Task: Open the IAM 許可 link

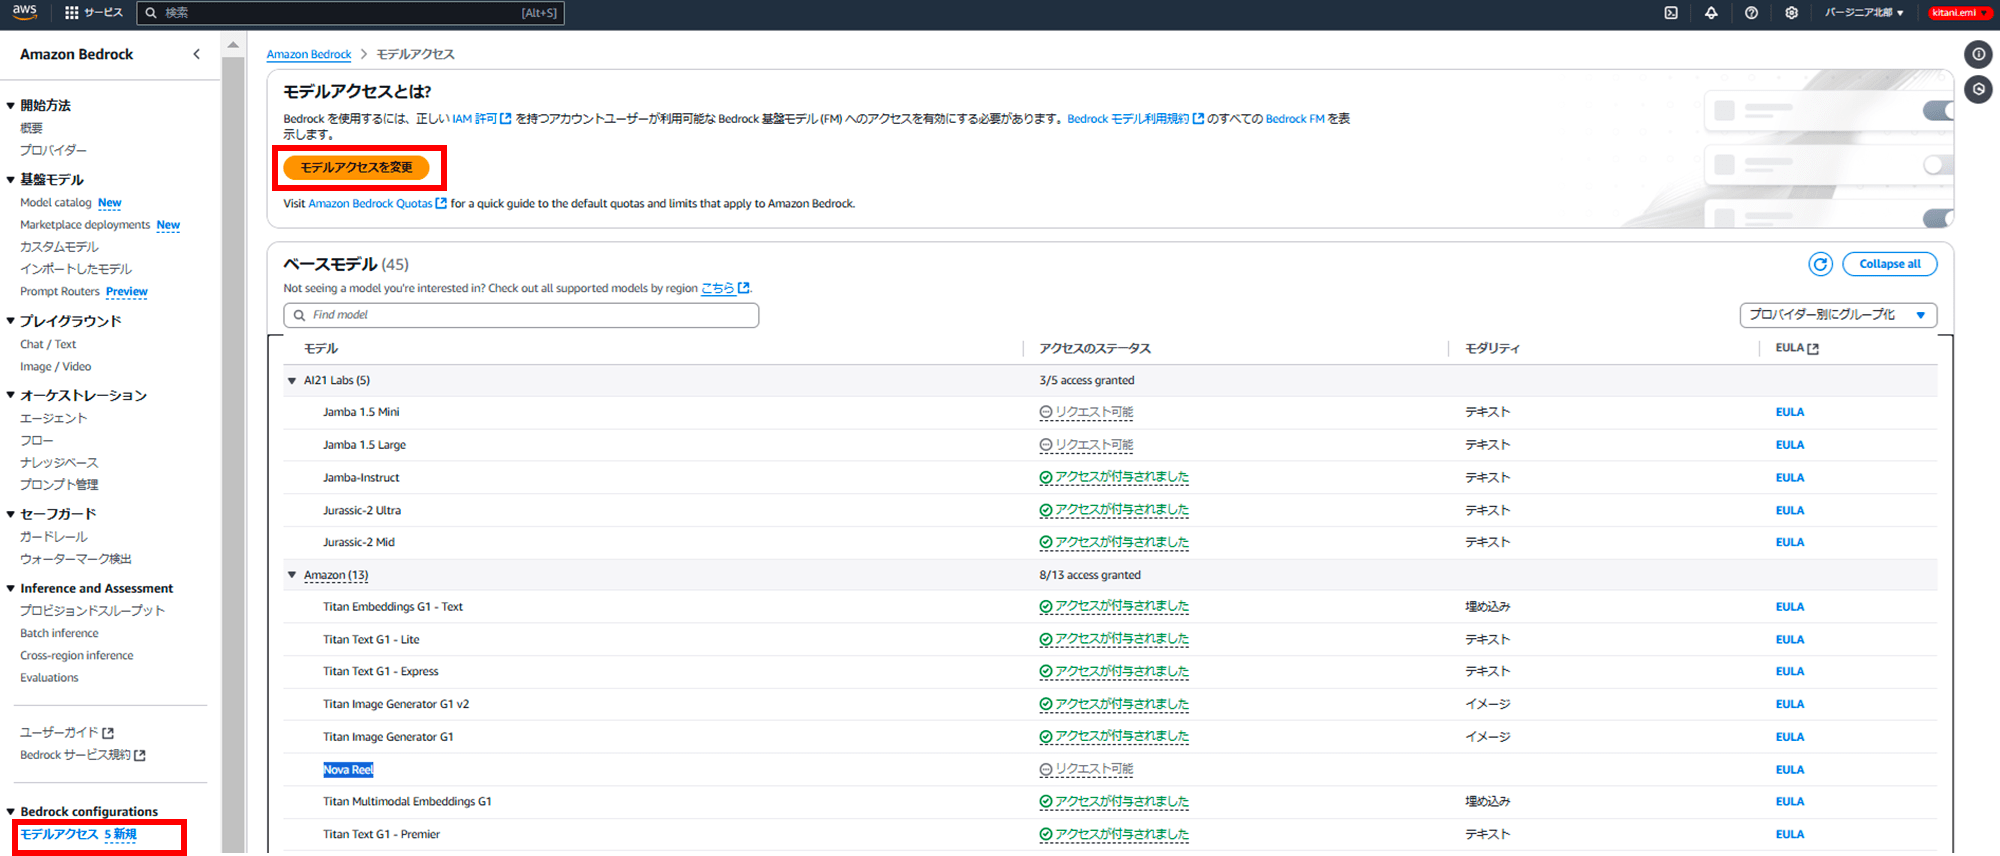Action: pyautogui.click(x=481, y=119)
